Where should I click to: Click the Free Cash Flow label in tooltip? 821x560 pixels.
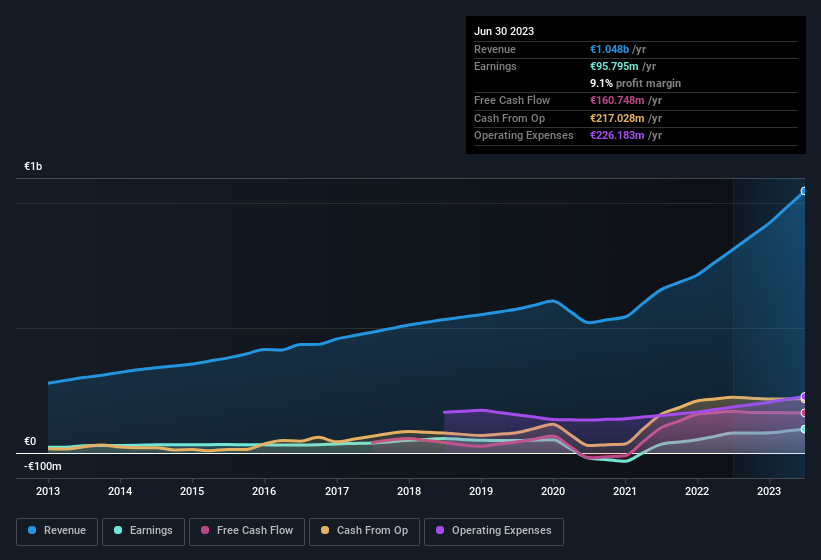point(512,100)
